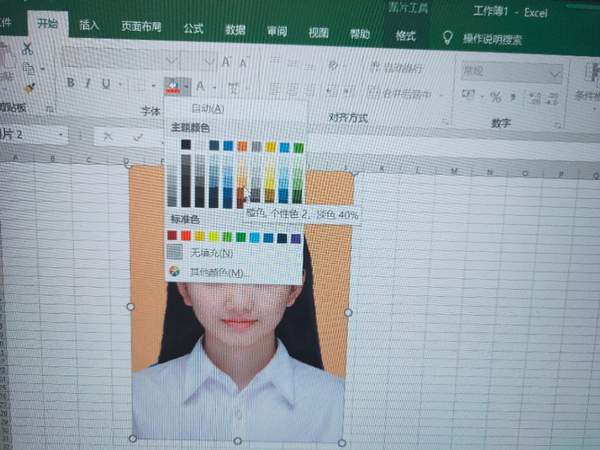Switch to the 开始 (Home) tab
This screenshot has width=600, height=450.
48,24
